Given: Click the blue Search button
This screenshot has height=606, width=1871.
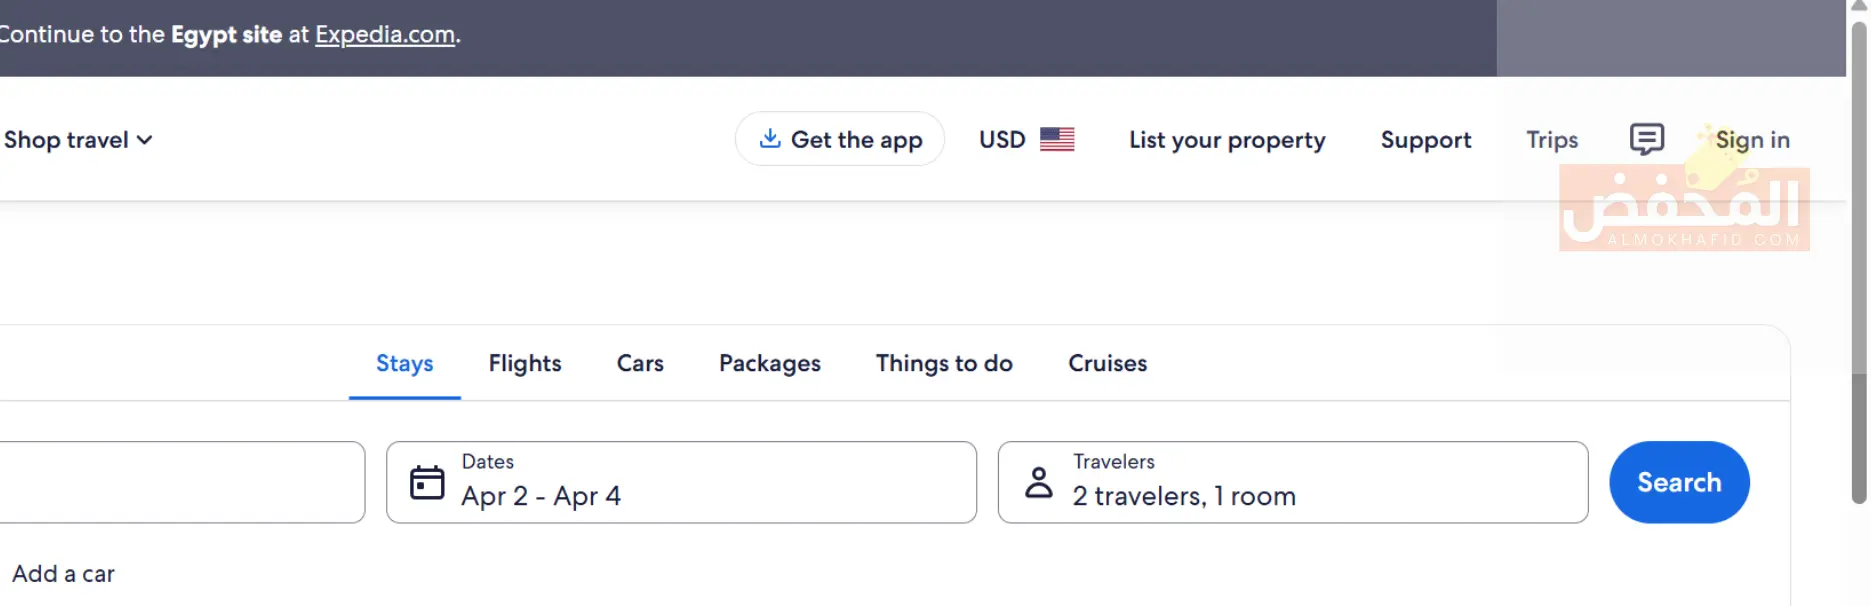Looking at the screenshot, I should pos(1679,482).
